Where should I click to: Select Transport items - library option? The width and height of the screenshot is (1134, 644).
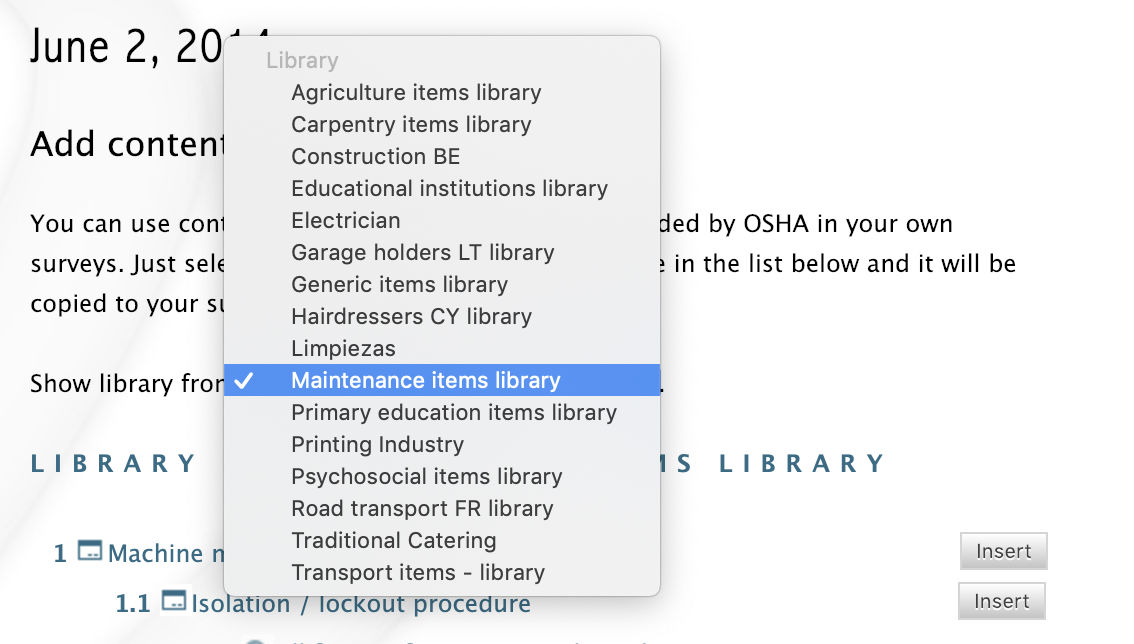tap(418, 573)
